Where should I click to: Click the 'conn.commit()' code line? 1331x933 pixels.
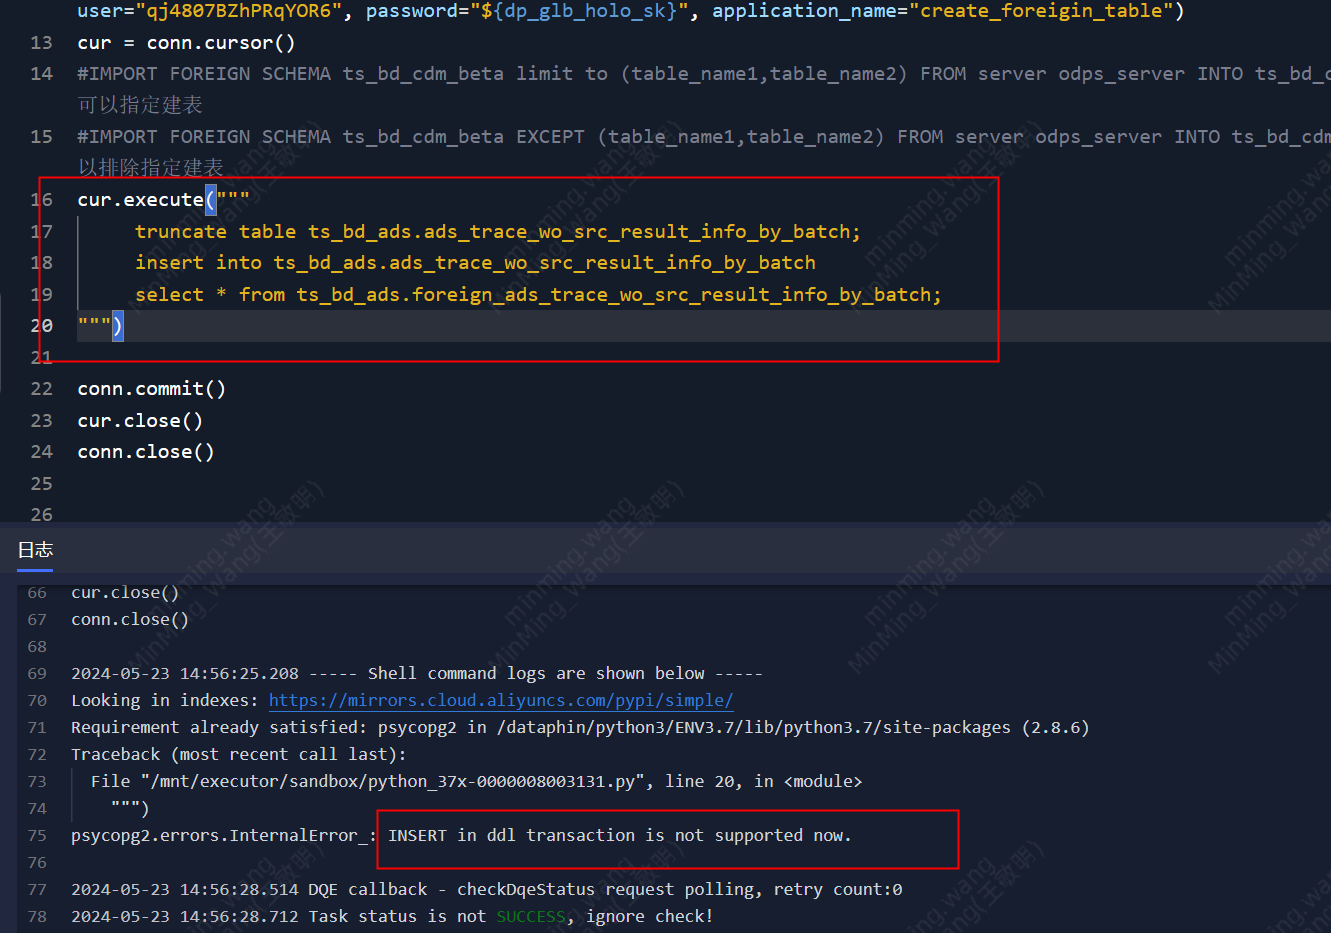[x=152, y=389]
